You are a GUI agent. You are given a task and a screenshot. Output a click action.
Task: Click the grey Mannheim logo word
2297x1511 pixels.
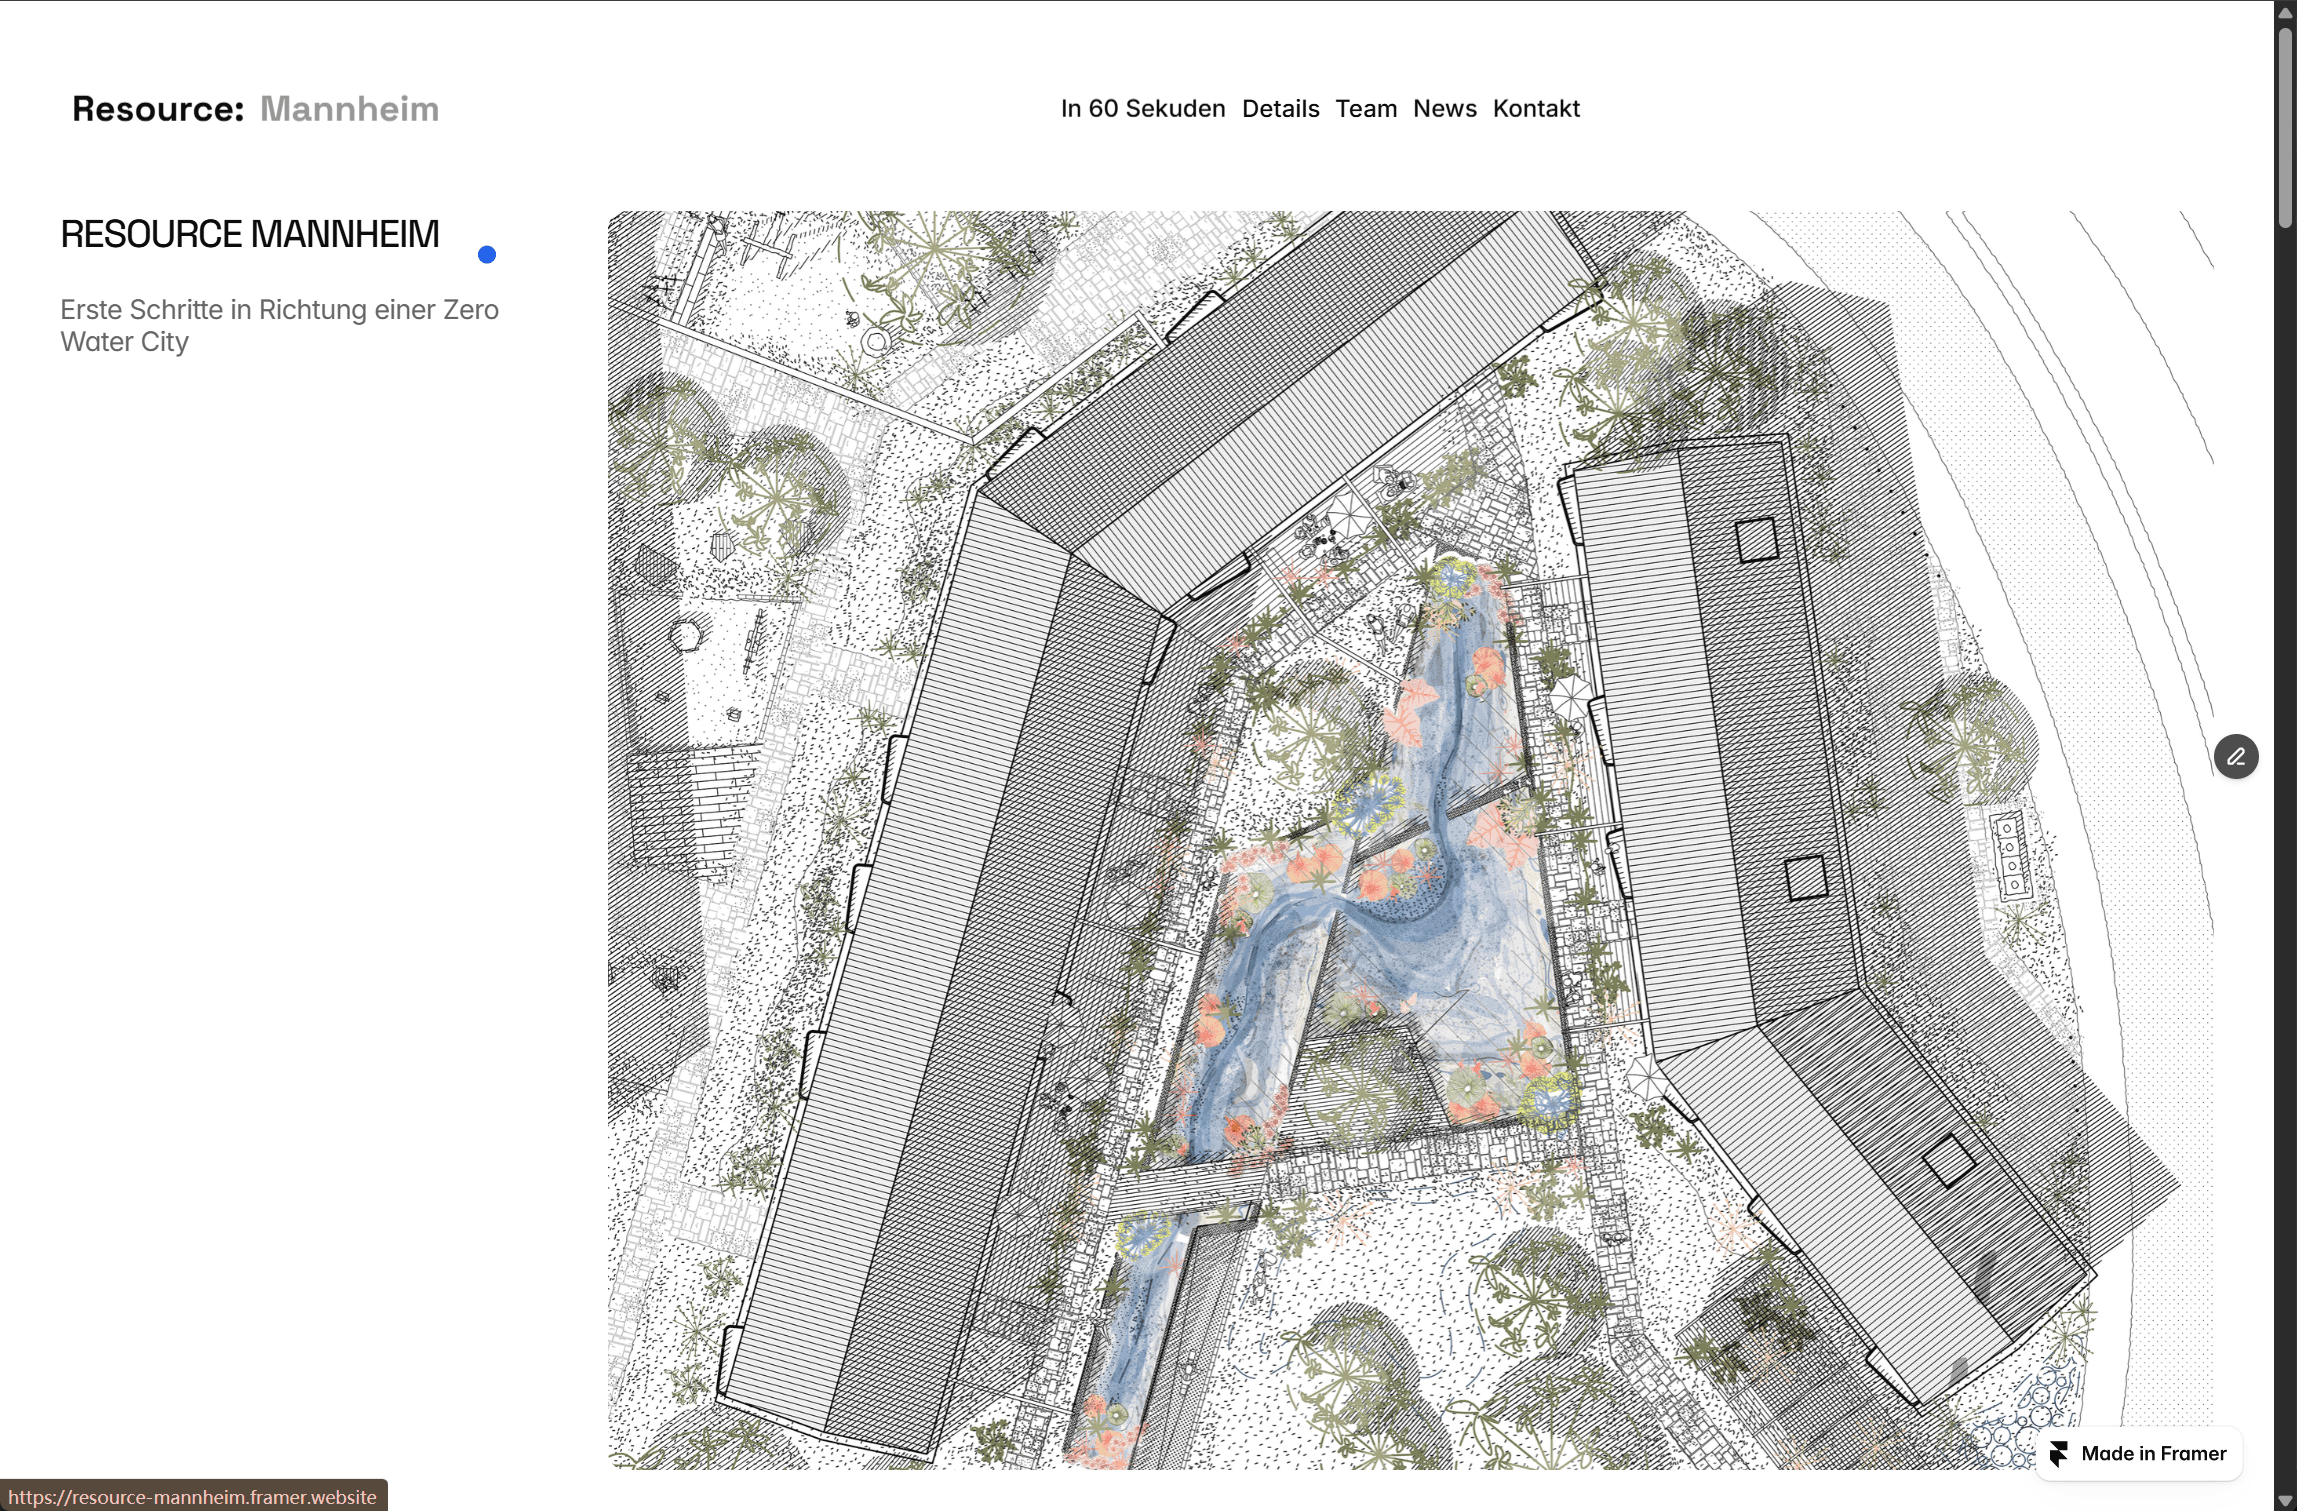(x=349, y=109)
